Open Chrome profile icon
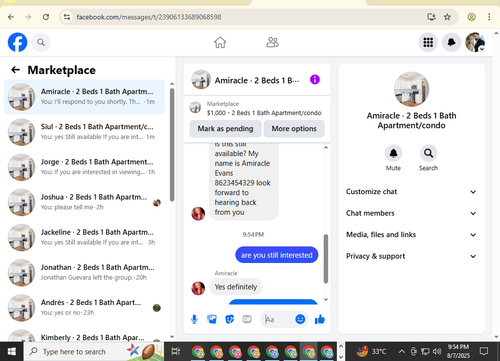This screenshot has width=500, height=361. coord(471,17)
